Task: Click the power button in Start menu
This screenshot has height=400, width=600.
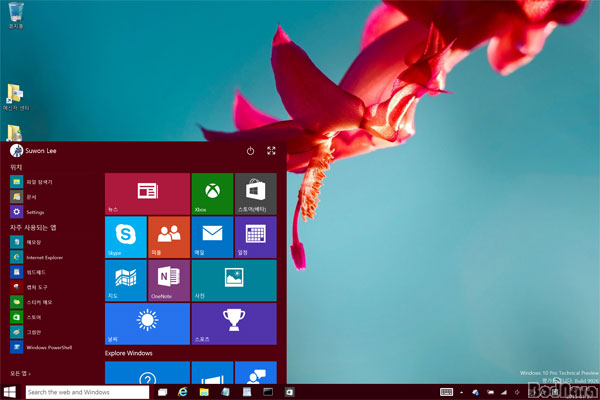Action: pos(250,151)
